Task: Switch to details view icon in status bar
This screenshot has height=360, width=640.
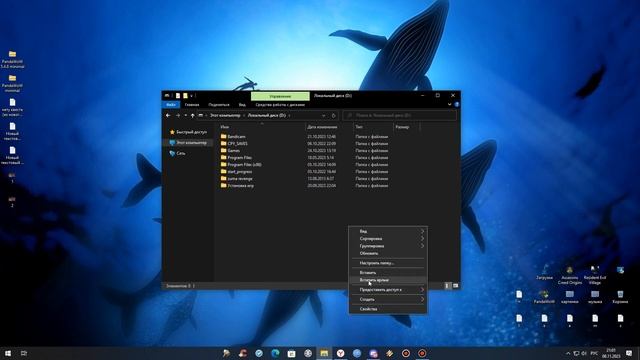Action: pos(447,286)
